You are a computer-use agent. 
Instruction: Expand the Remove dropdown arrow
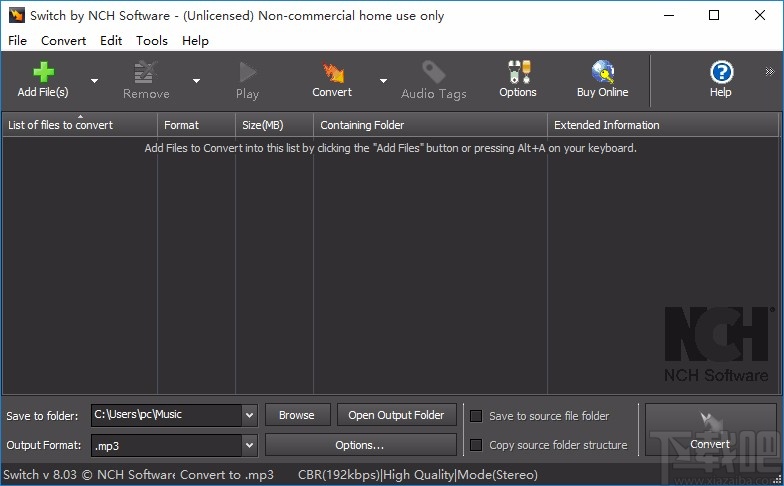(196, 80)
